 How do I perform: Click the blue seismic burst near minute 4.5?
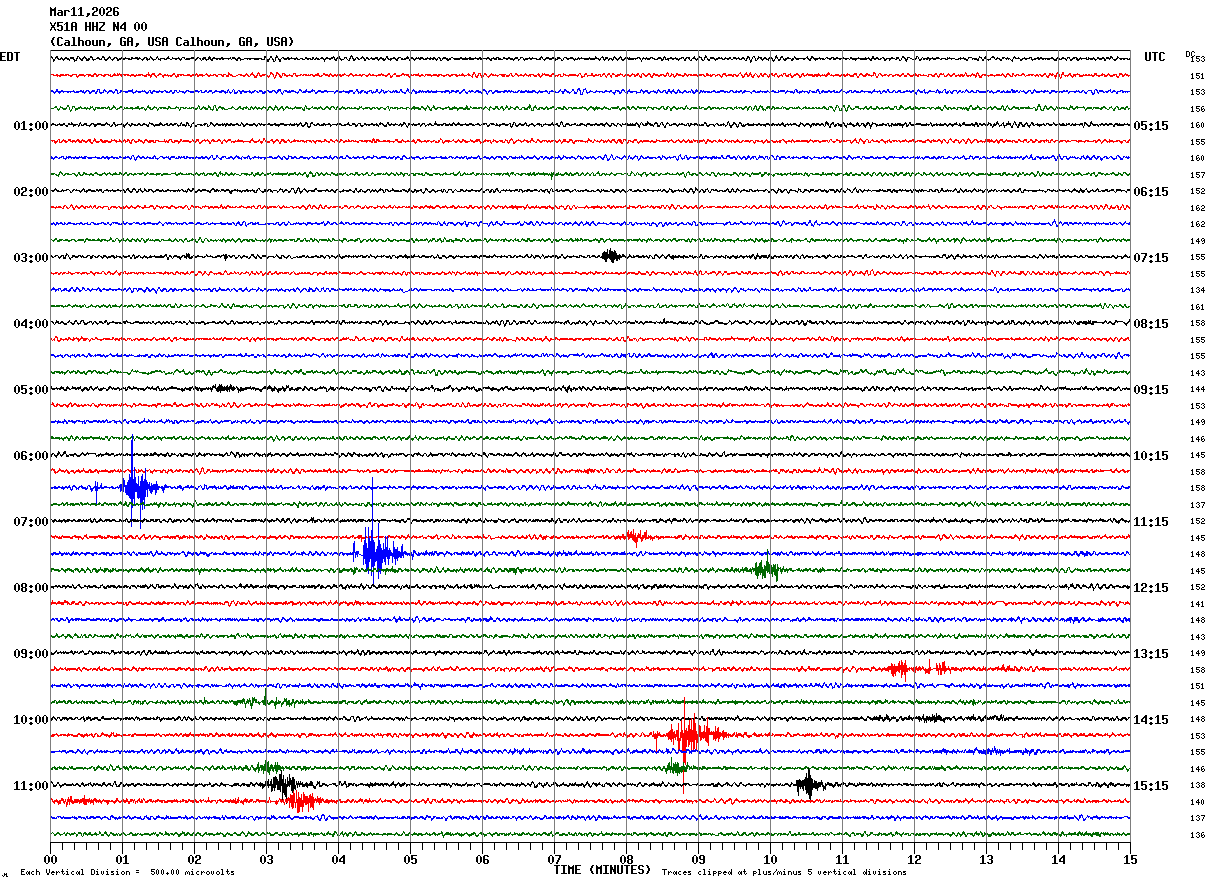click(375, 552)
